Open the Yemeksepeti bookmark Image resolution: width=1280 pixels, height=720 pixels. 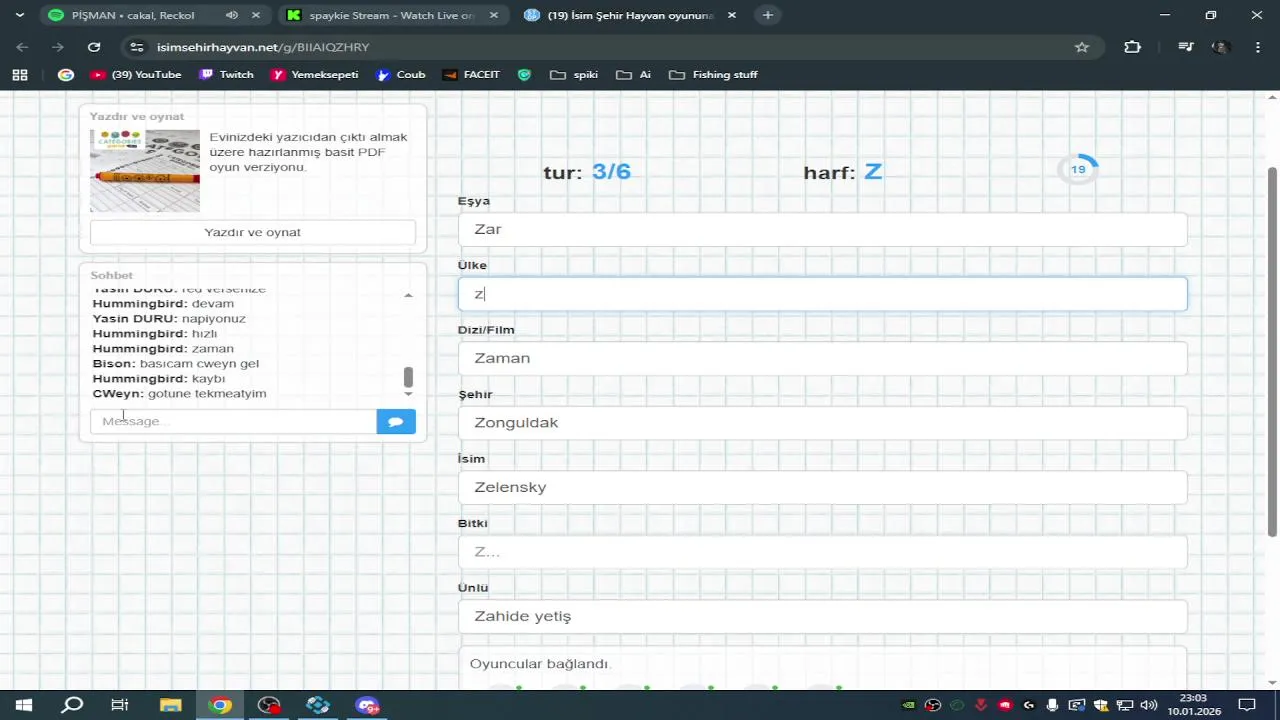(315, 75)
